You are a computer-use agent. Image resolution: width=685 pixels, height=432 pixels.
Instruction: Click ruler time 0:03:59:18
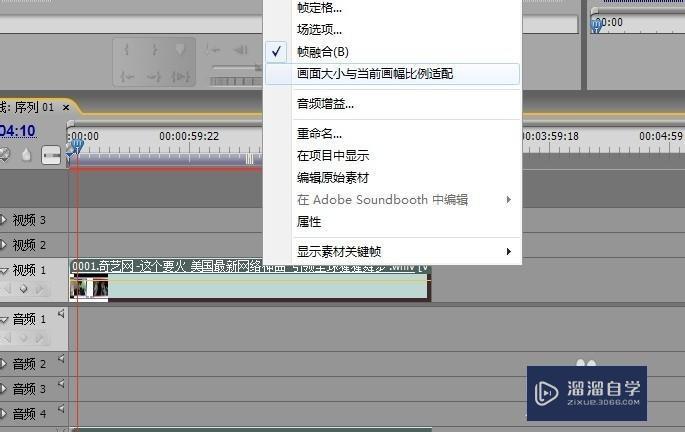pos(550,136)
